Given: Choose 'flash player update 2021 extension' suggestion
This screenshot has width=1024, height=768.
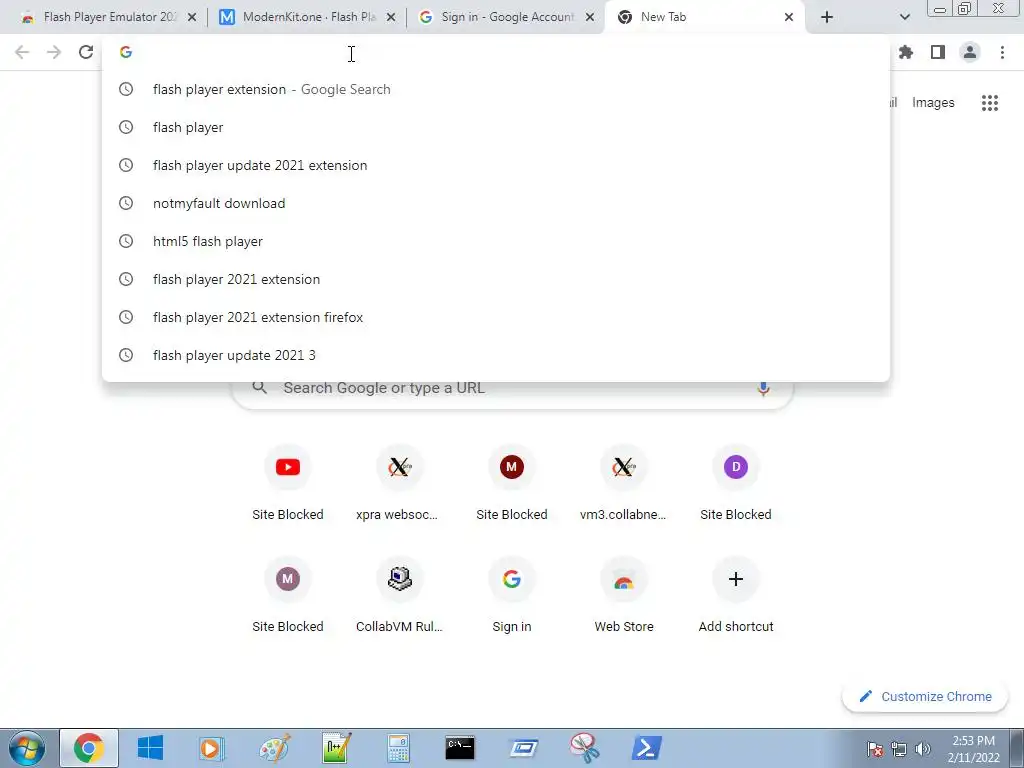Looking at the screenshot, I should (x=496, y=165).
